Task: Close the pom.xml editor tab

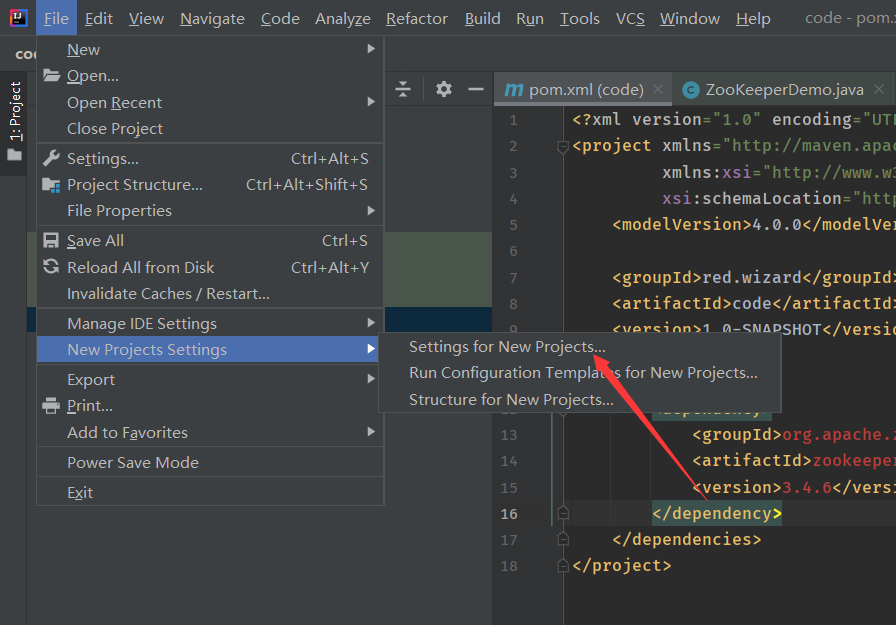Action: click(x=658, y=89)
